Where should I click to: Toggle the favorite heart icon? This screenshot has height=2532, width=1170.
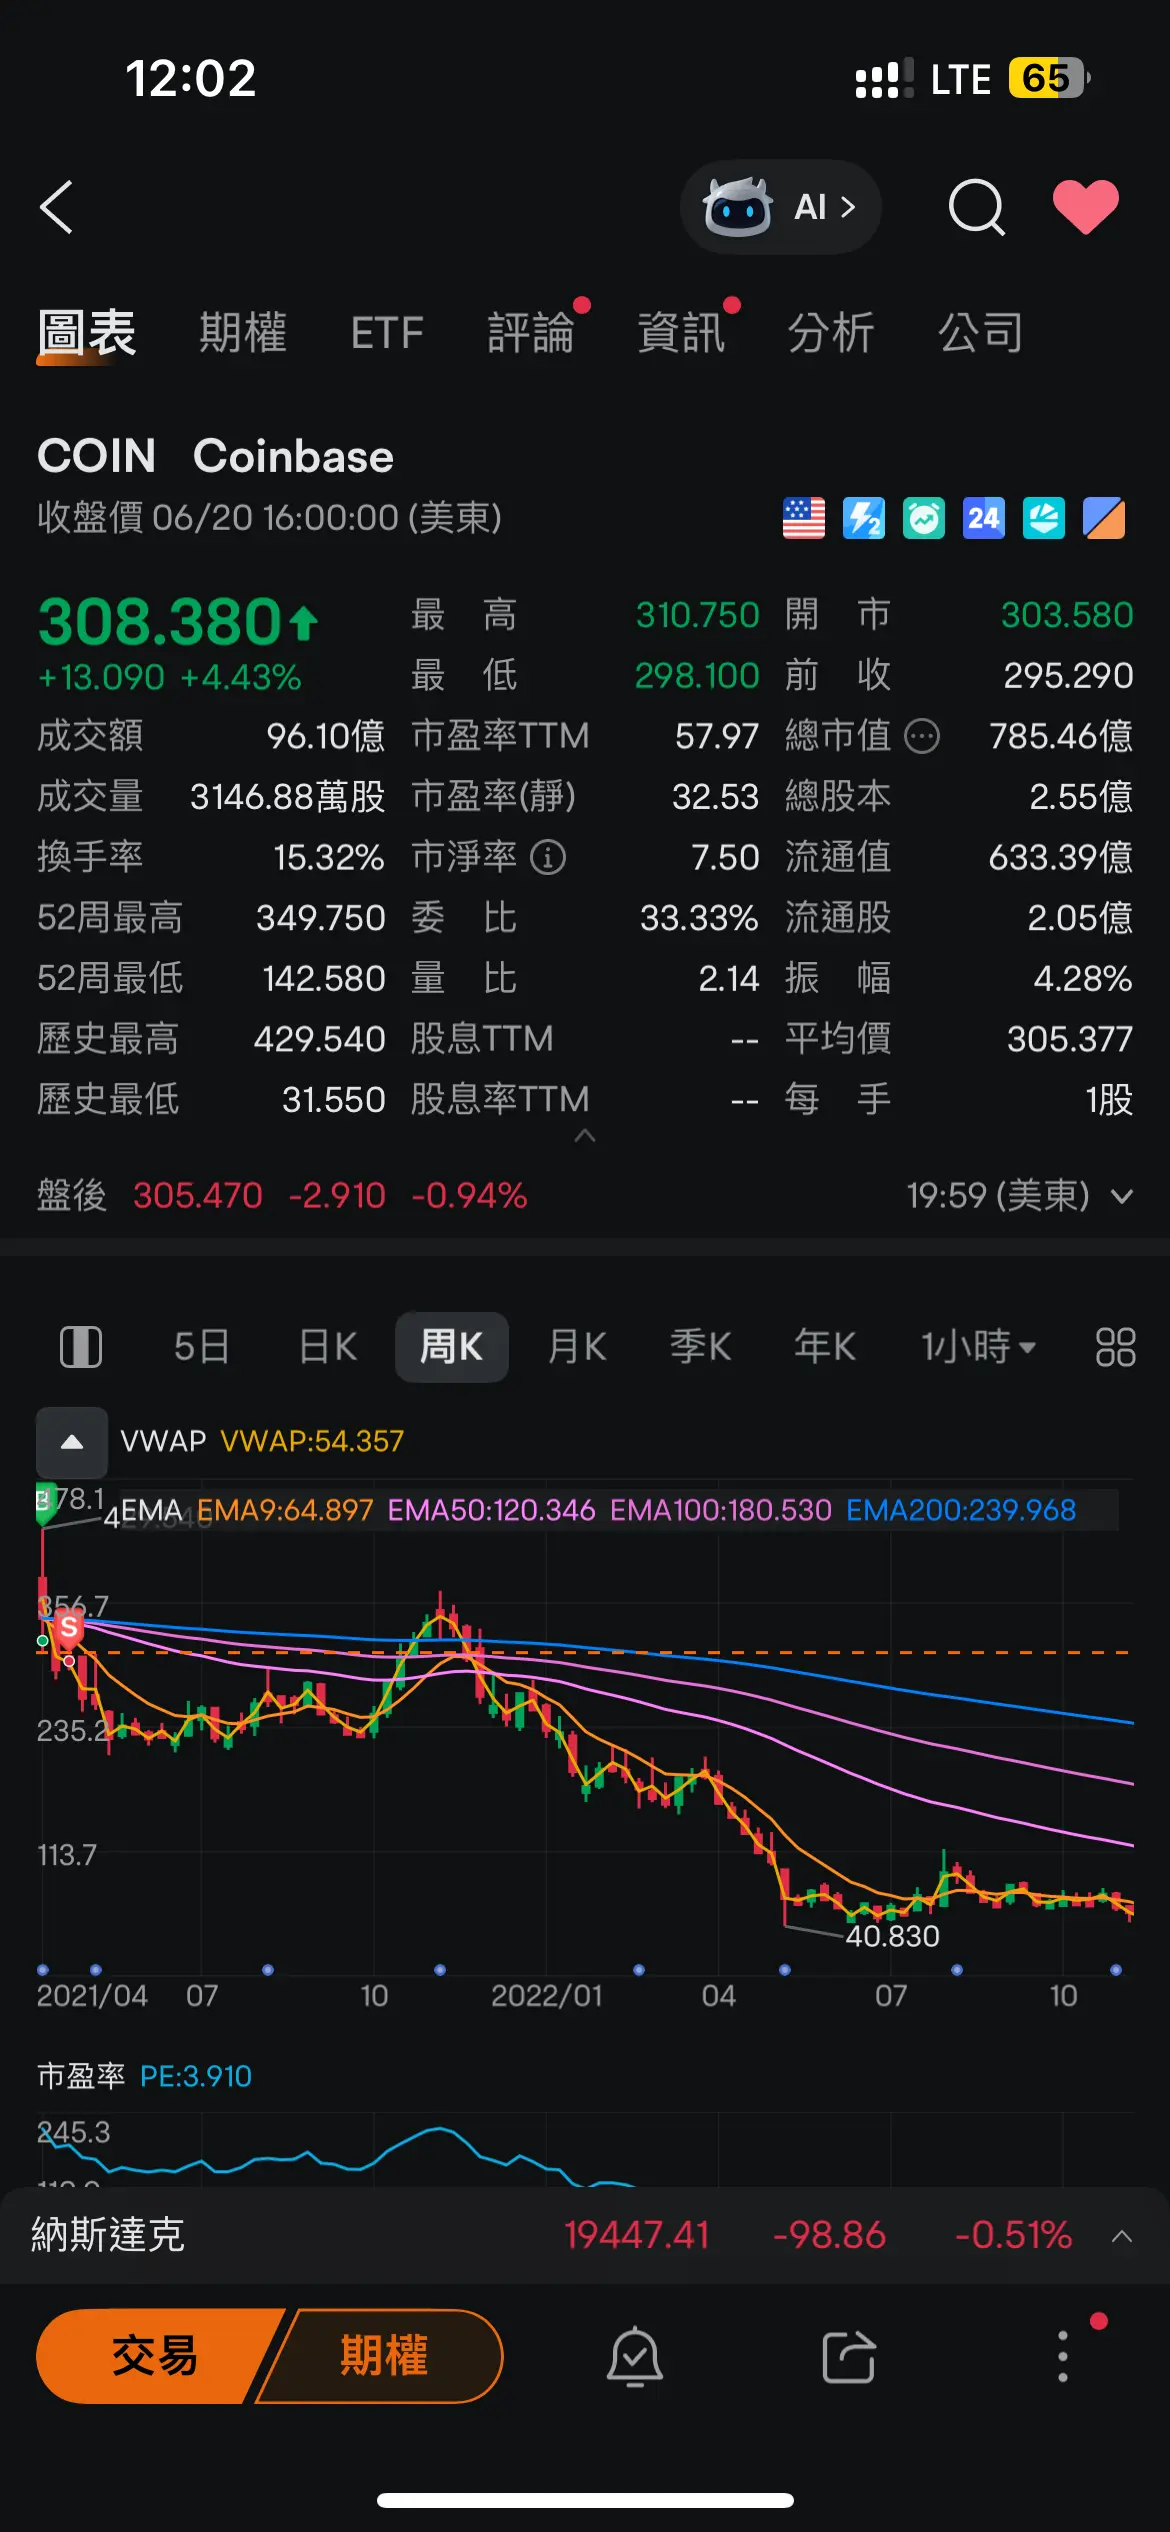point(1086,207)
